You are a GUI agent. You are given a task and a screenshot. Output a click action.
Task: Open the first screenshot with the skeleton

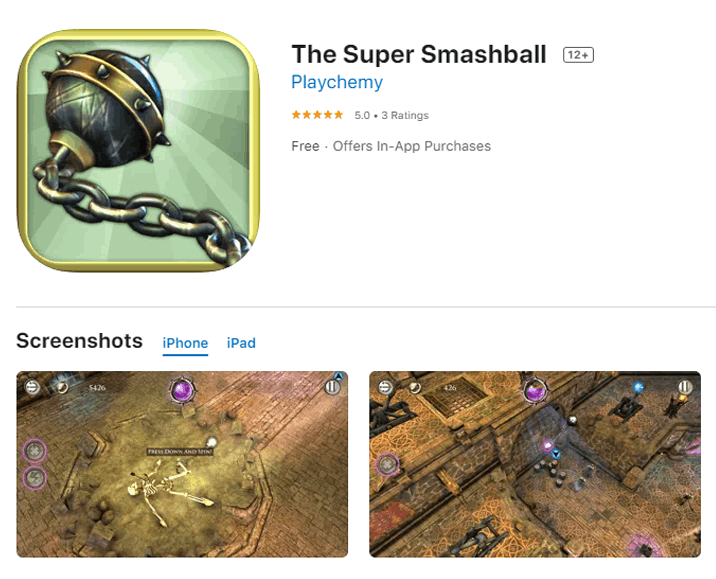point(182,464)
